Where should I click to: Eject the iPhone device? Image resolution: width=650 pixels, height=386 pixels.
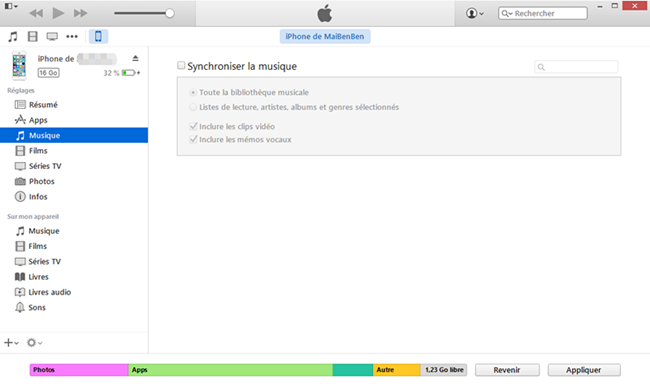136,58
